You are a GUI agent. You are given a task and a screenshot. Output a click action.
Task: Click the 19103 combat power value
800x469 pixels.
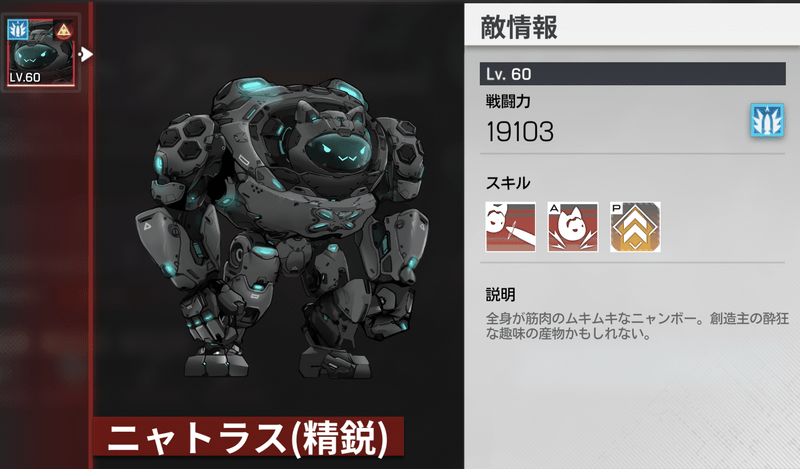point(519,132)
